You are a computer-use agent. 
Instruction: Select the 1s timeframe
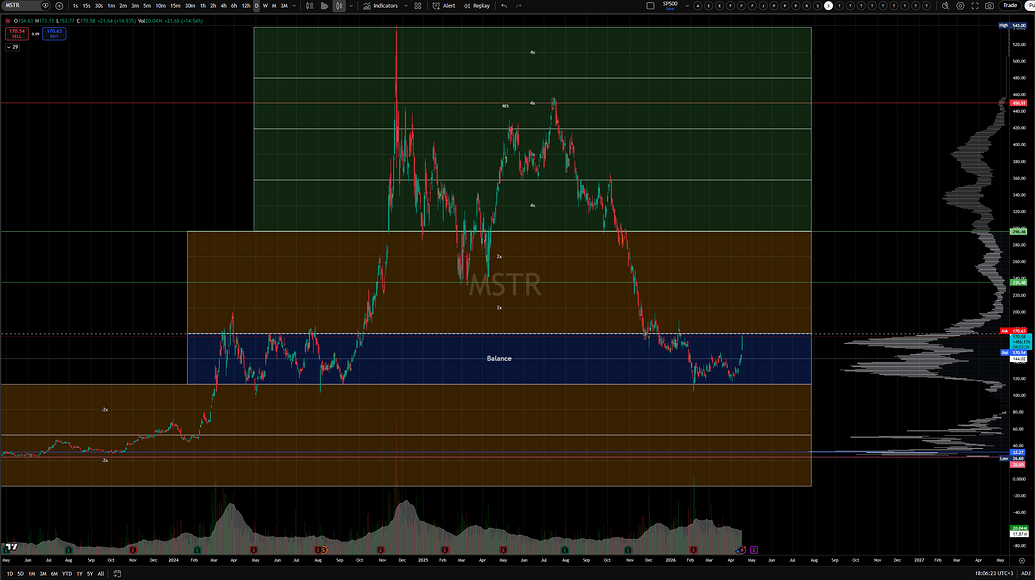(75, 5)
